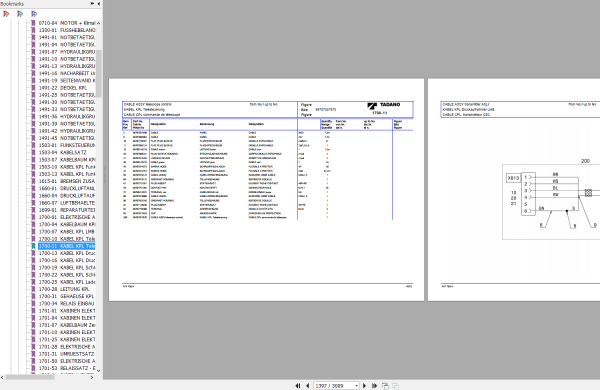Viewport: 600px width, 390px height.
Task: Click the green bookmark options icon
Action: (x=20, y=14)
